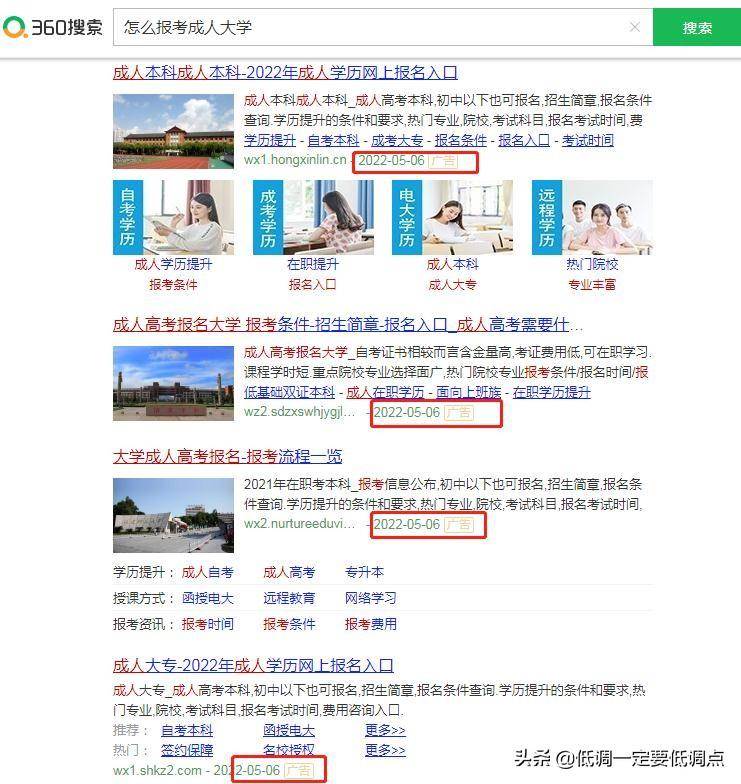Open the 成考学历 image card
The width and height of the screenshot is (741, 784).
point(313,218)
